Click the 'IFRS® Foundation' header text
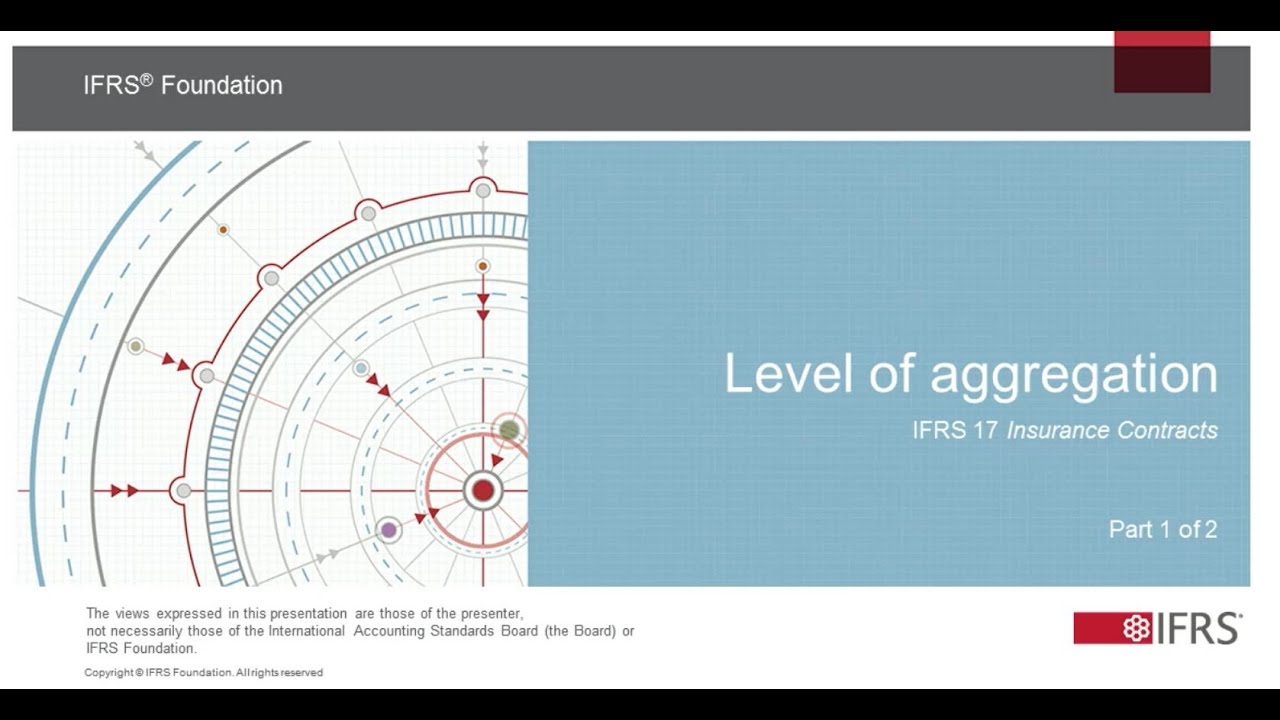The image size is (1280, 720). point(183,85)
